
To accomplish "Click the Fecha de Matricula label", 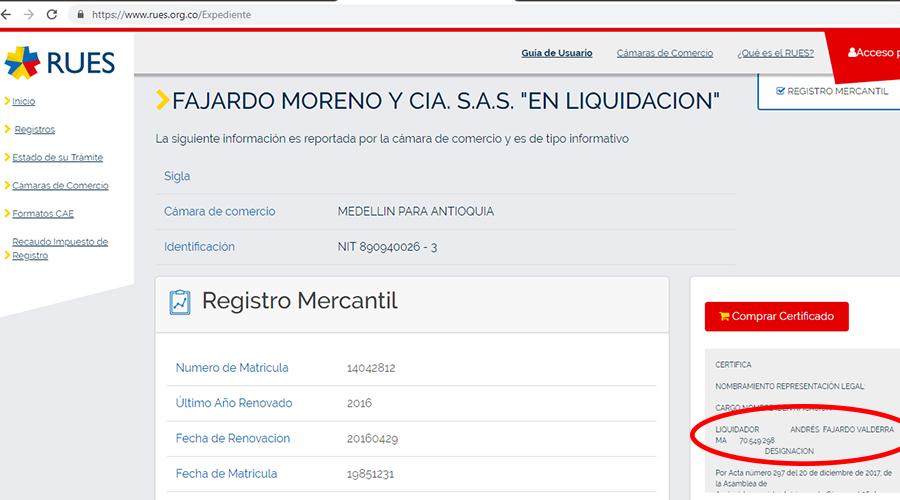I will [x=226, y=474].
